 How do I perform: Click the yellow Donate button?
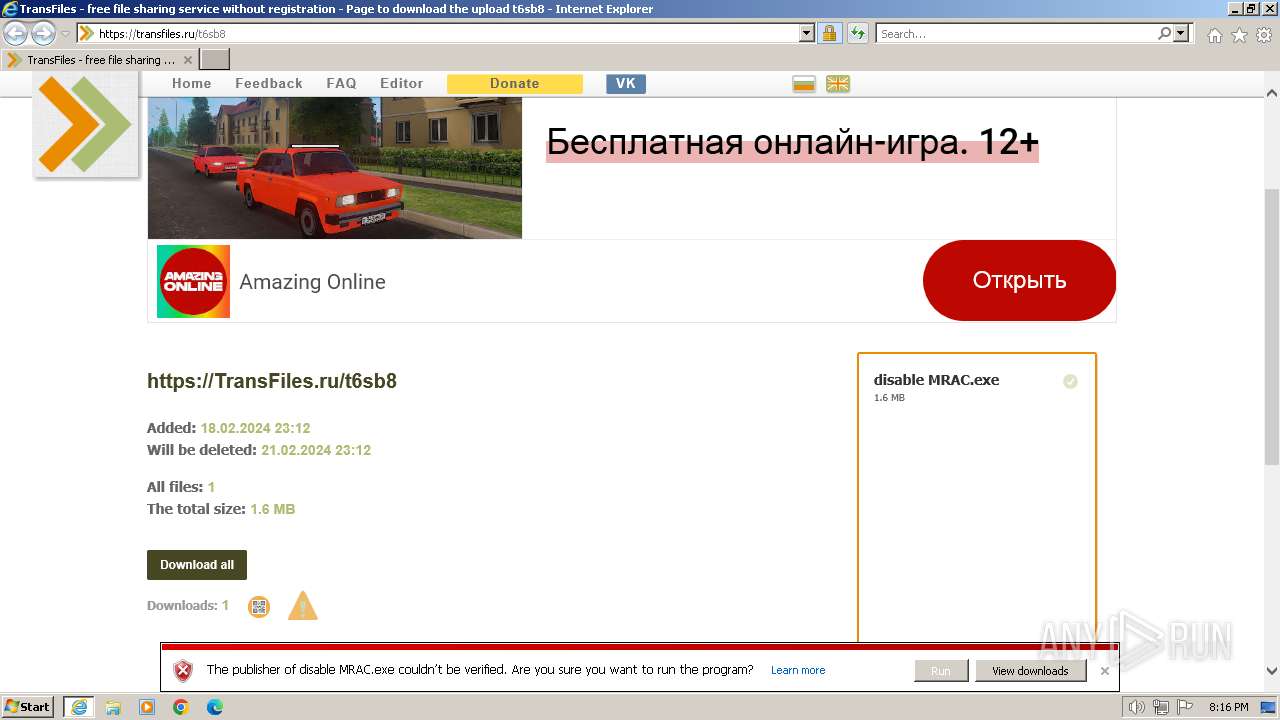coord(515,84)
